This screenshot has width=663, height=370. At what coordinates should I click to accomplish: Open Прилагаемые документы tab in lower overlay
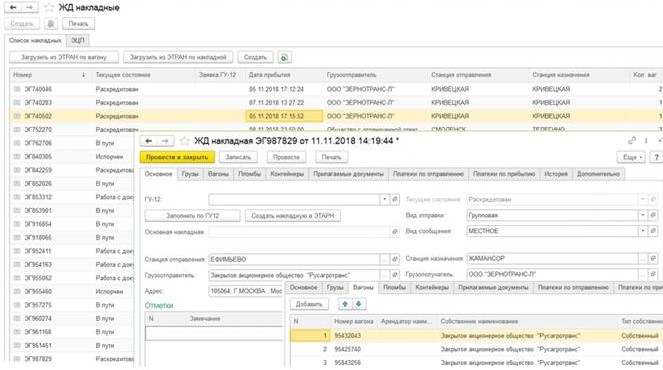click(x=493, y=288)
